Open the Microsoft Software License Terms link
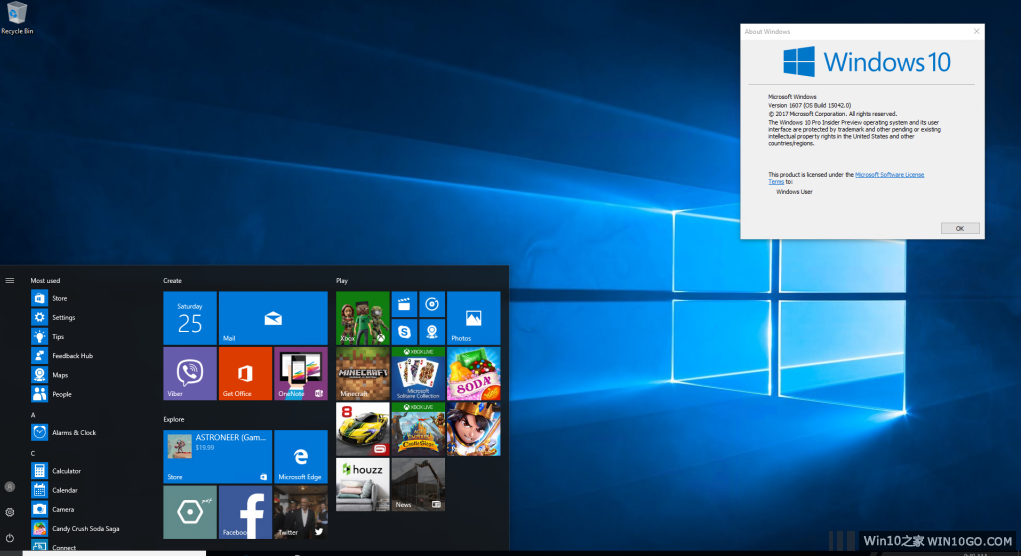The width and height of the screenshot is (1021, 556). pos(889,175)
